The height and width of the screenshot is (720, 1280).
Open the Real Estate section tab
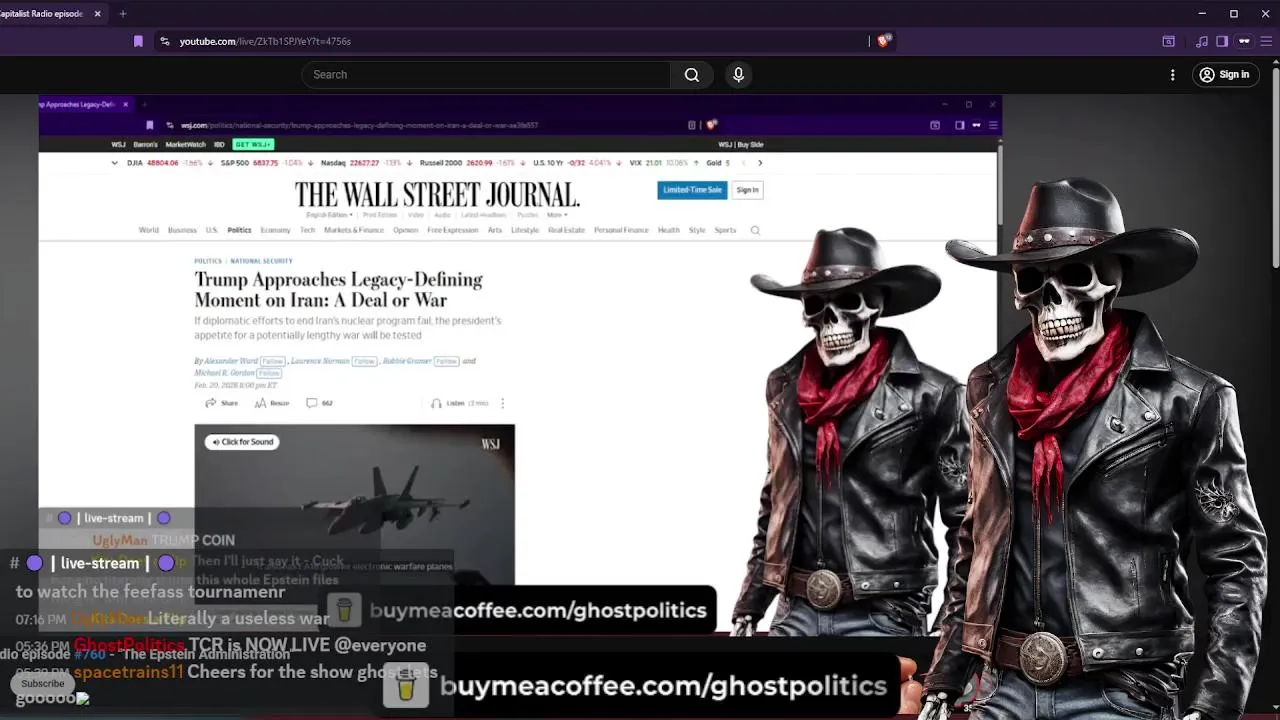566,230
